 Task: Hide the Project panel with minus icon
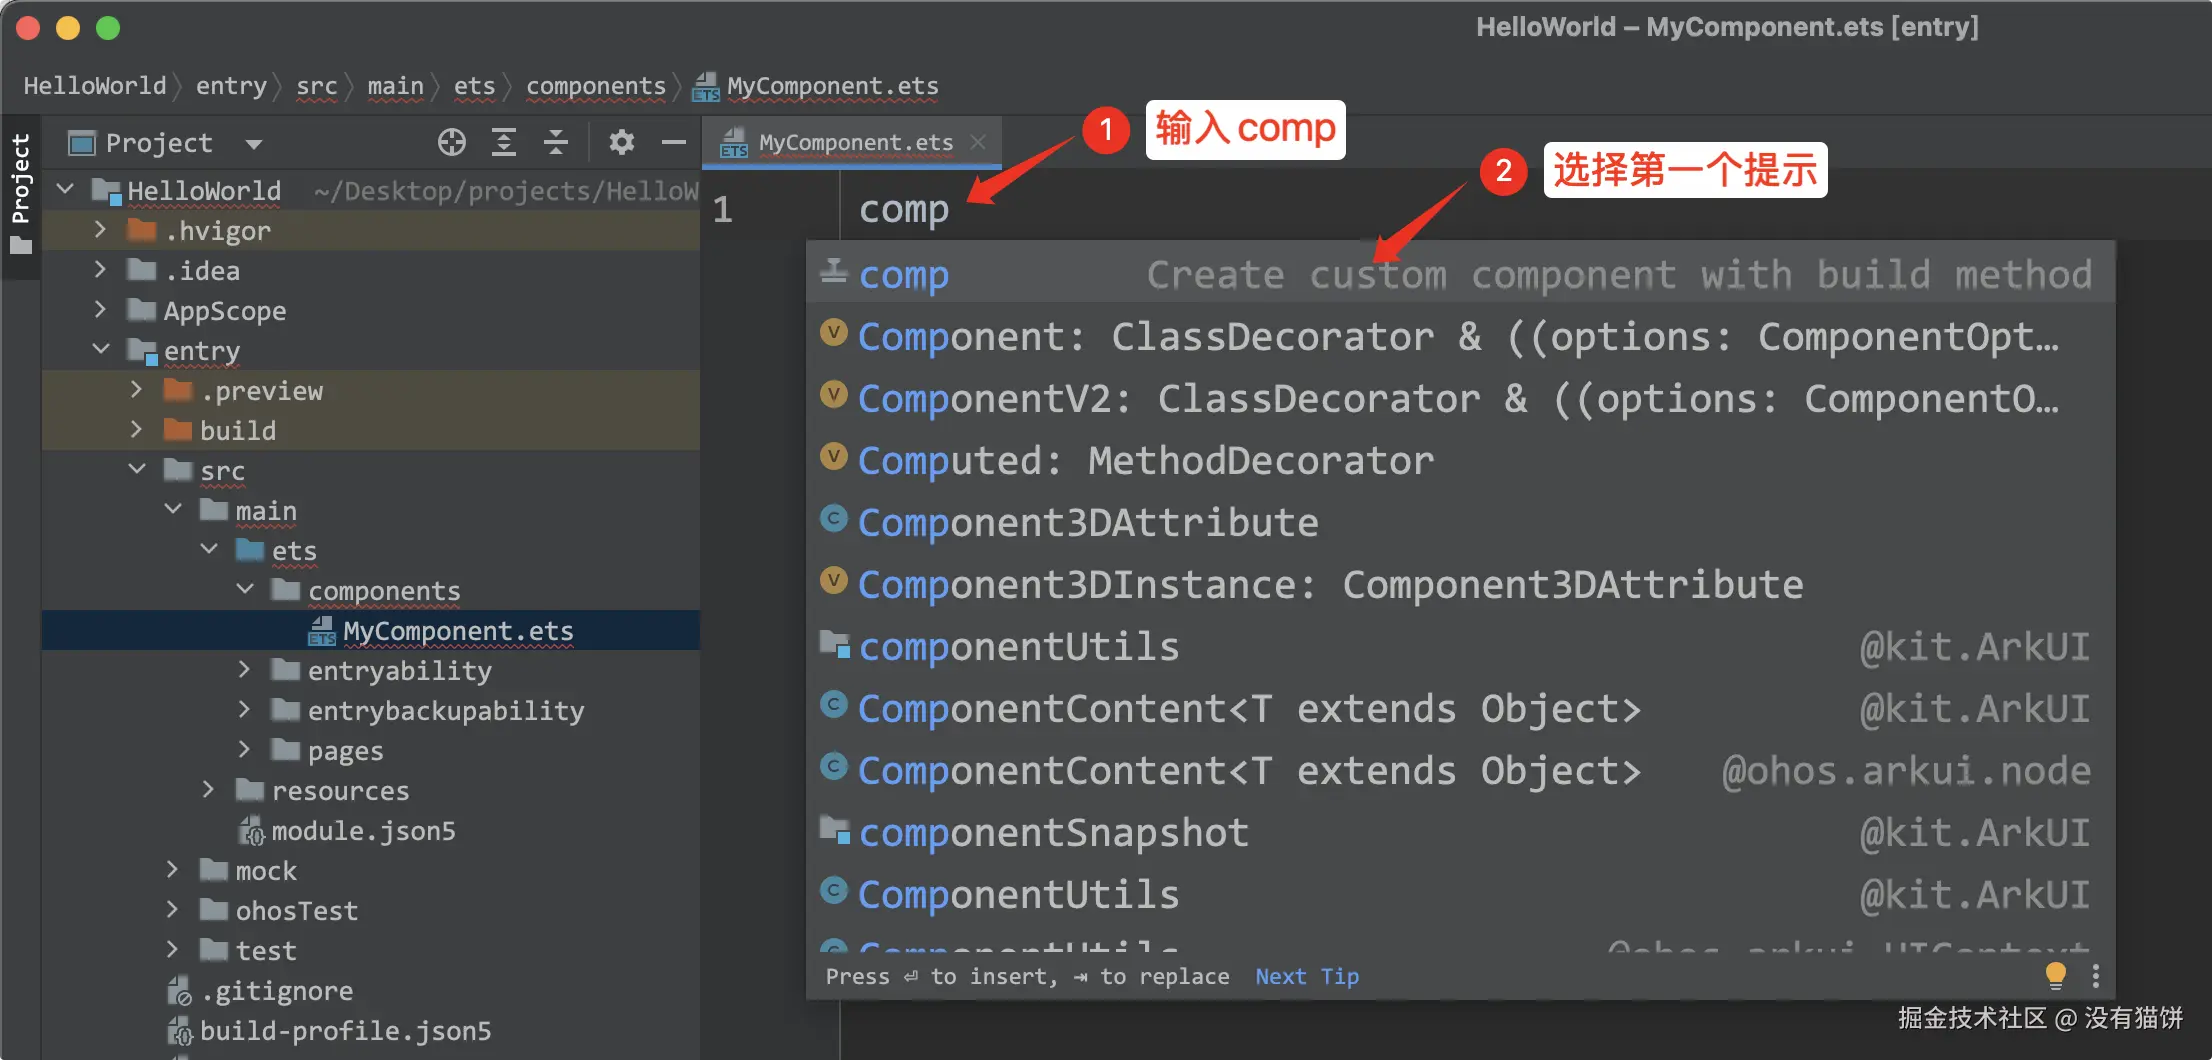click(674, 143)
